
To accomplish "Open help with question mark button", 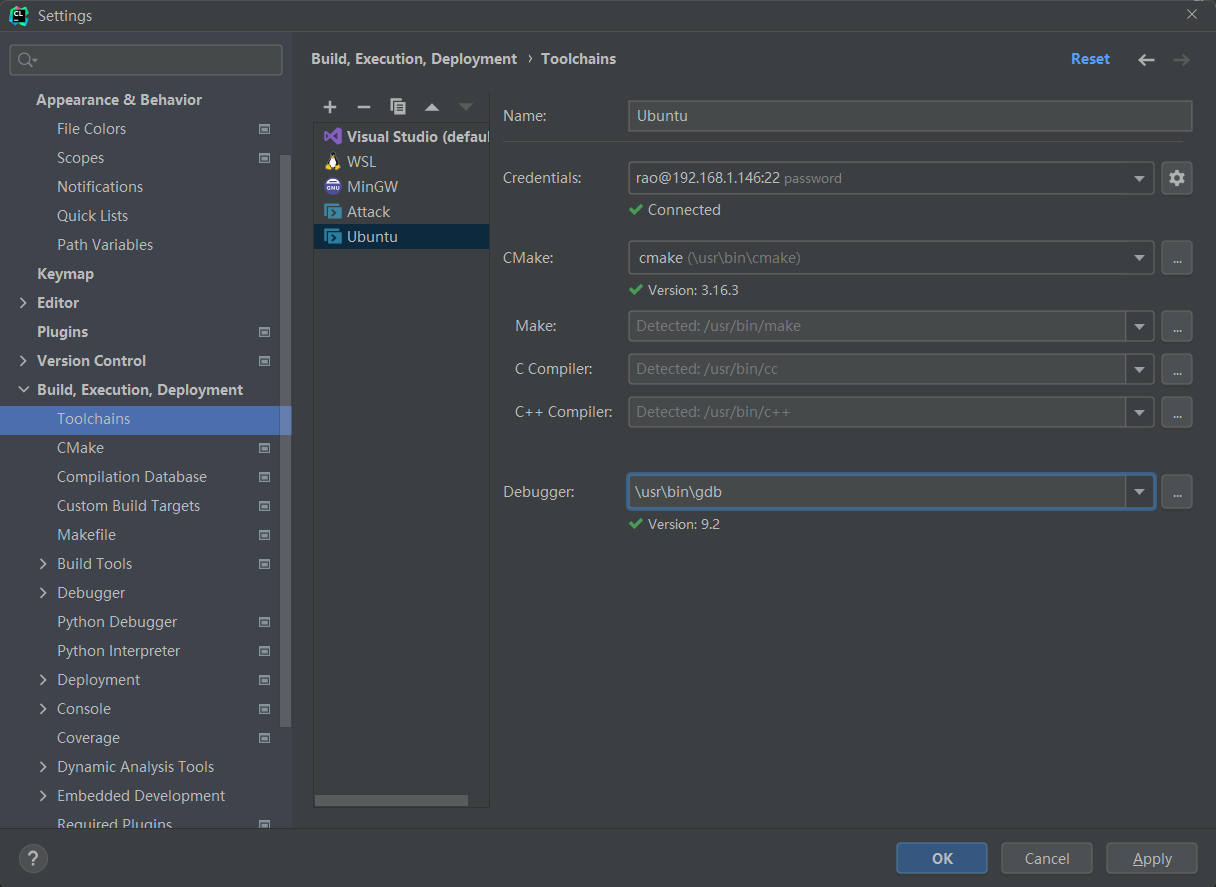I will pos(33,858).
